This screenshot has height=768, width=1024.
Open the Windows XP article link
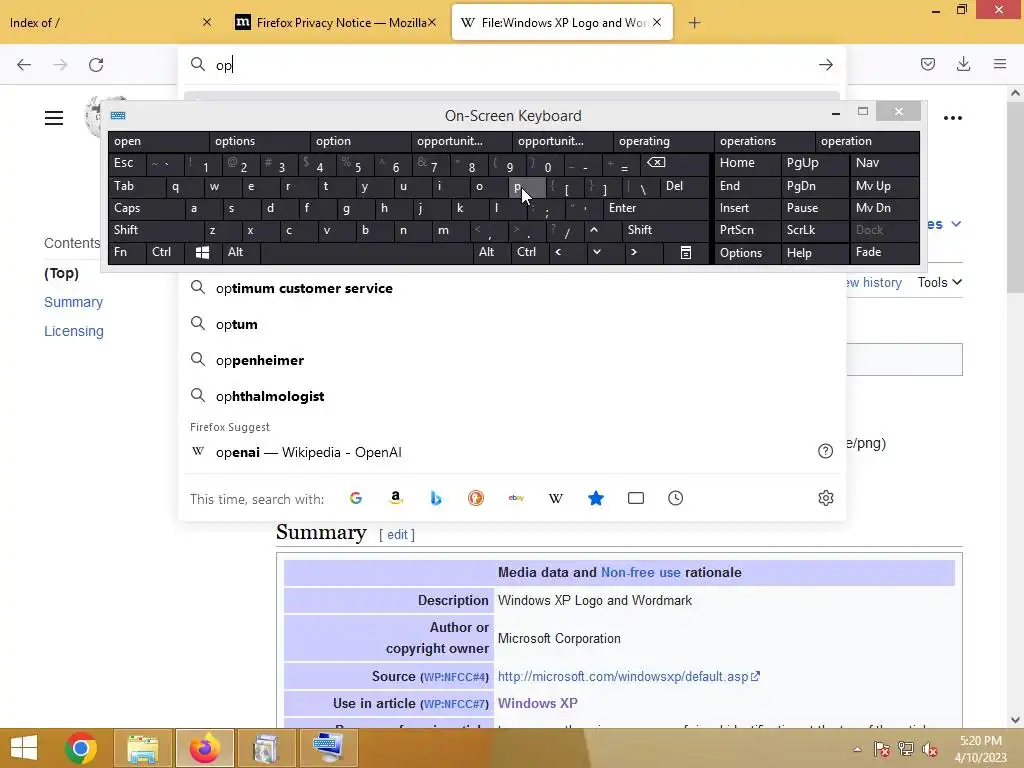click(x=537, y=703)
